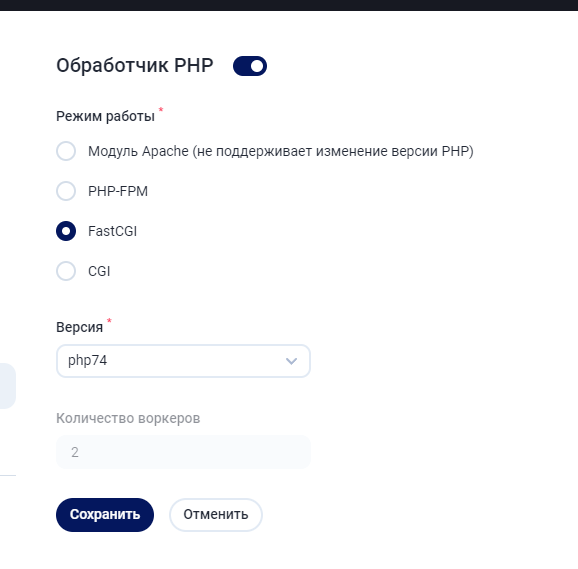Screen dimensions: 578x569
Task: Select the Модуль Apache radio button
Action: pyautogui.click(x=66, y=151)
